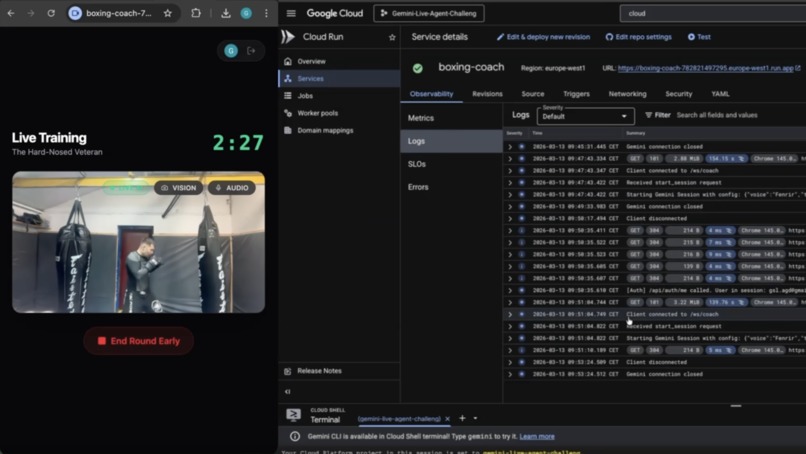Viewport: 806px width, 454px height.
Task: Click the Test button
Action: 699,37
